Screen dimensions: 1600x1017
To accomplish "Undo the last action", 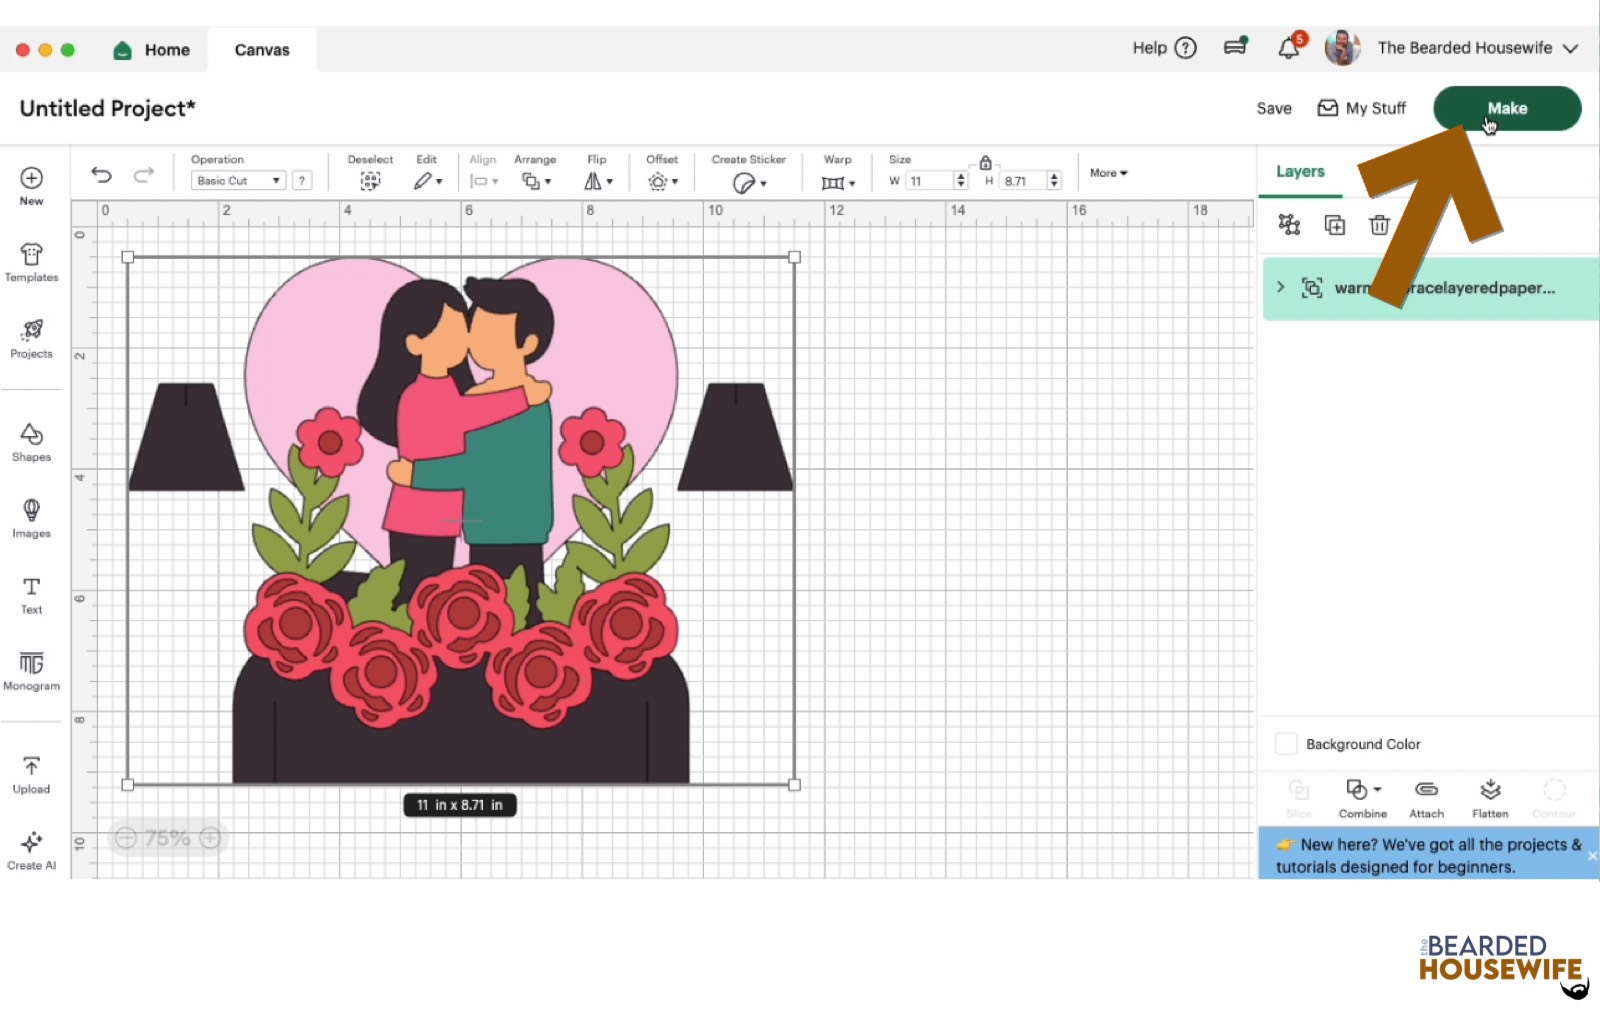I will (101, 175).
